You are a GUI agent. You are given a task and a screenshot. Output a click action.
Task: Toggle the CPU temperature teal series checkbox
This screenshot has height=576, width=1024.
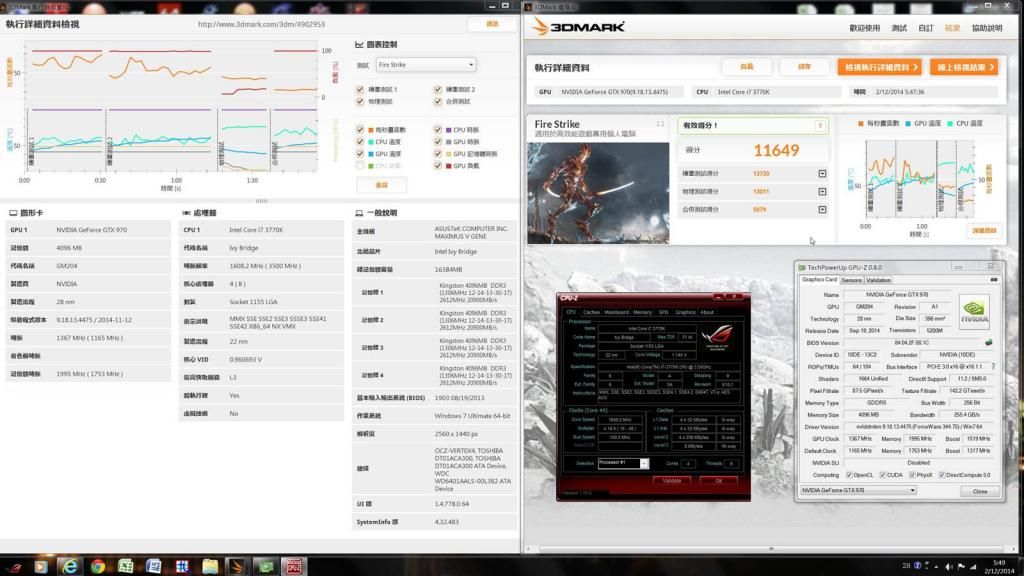360,142
